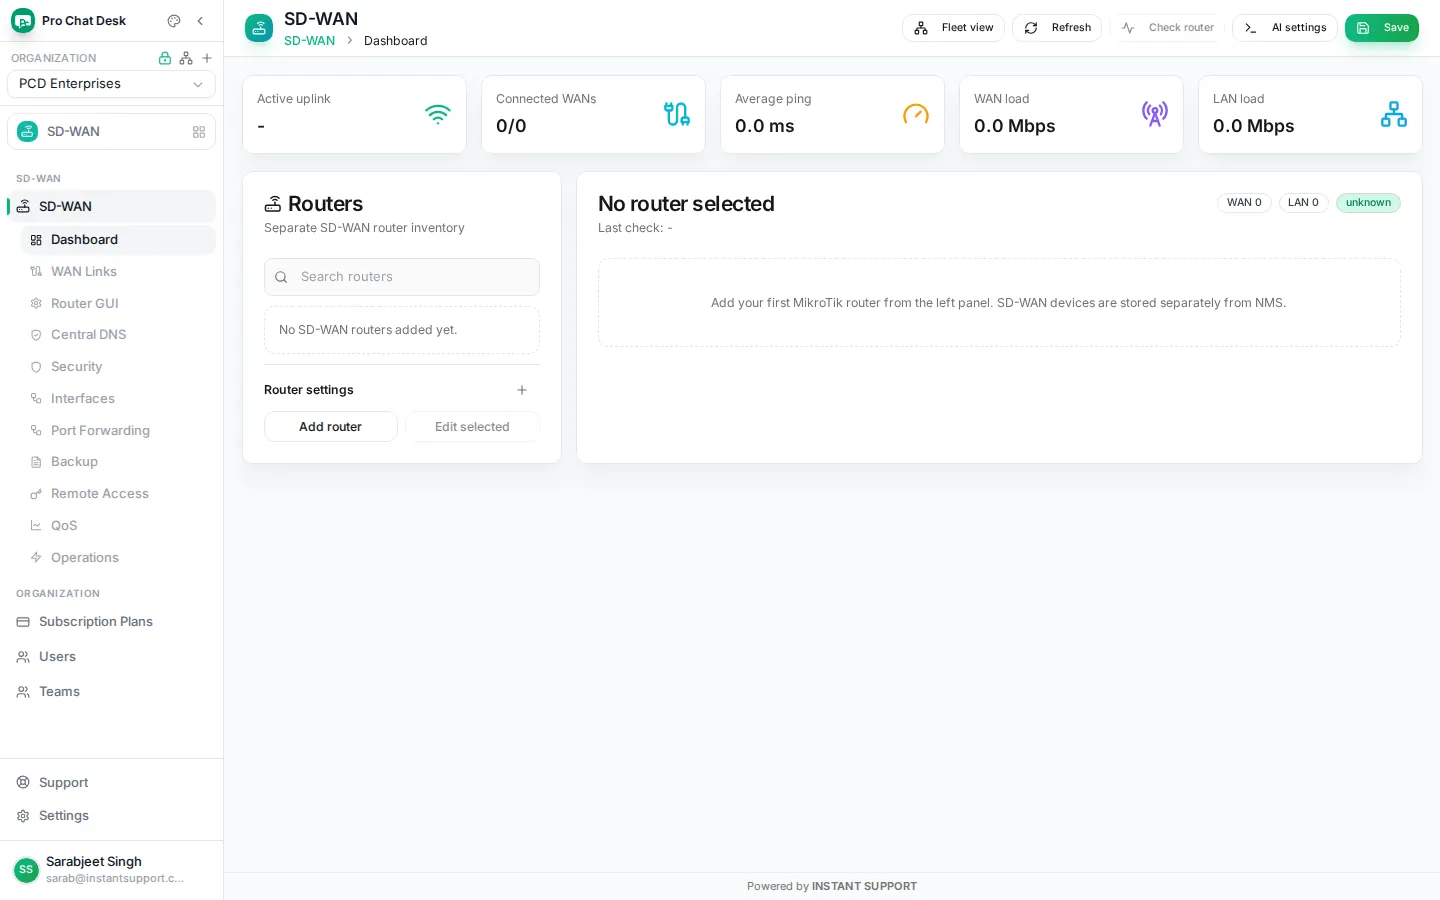Open Remote Access
This screenshot has width=1440, height=900.
(x=118, y=494)
